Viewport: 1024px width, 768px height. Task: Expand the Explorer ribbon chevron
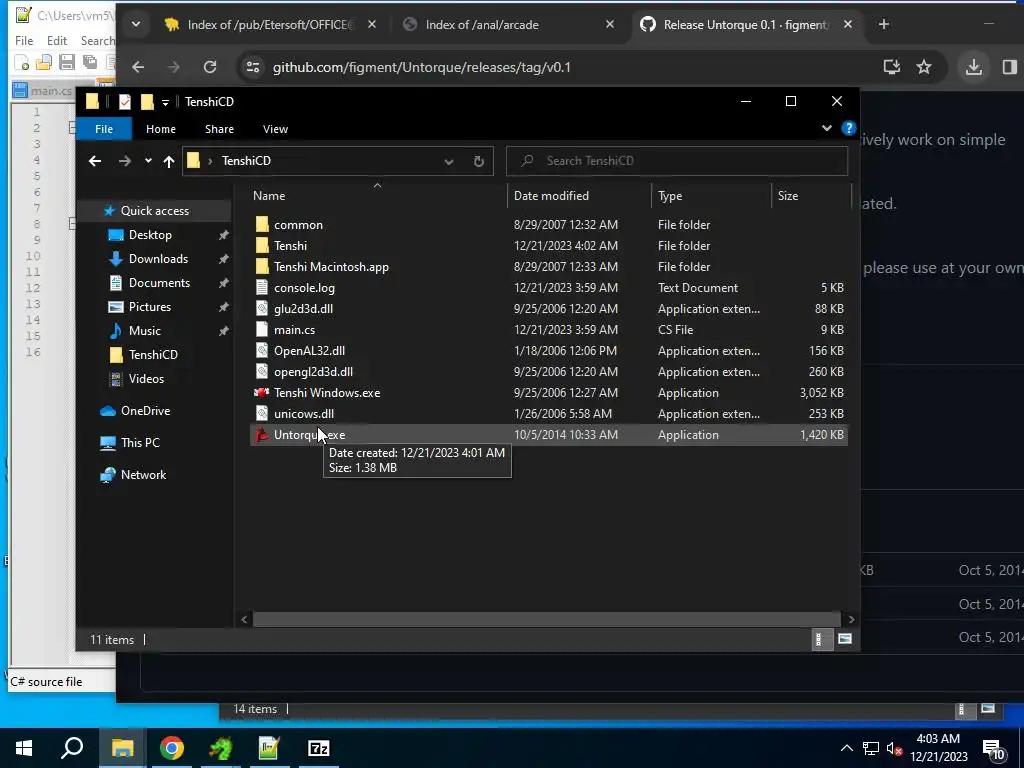click(x=827, y=128)
